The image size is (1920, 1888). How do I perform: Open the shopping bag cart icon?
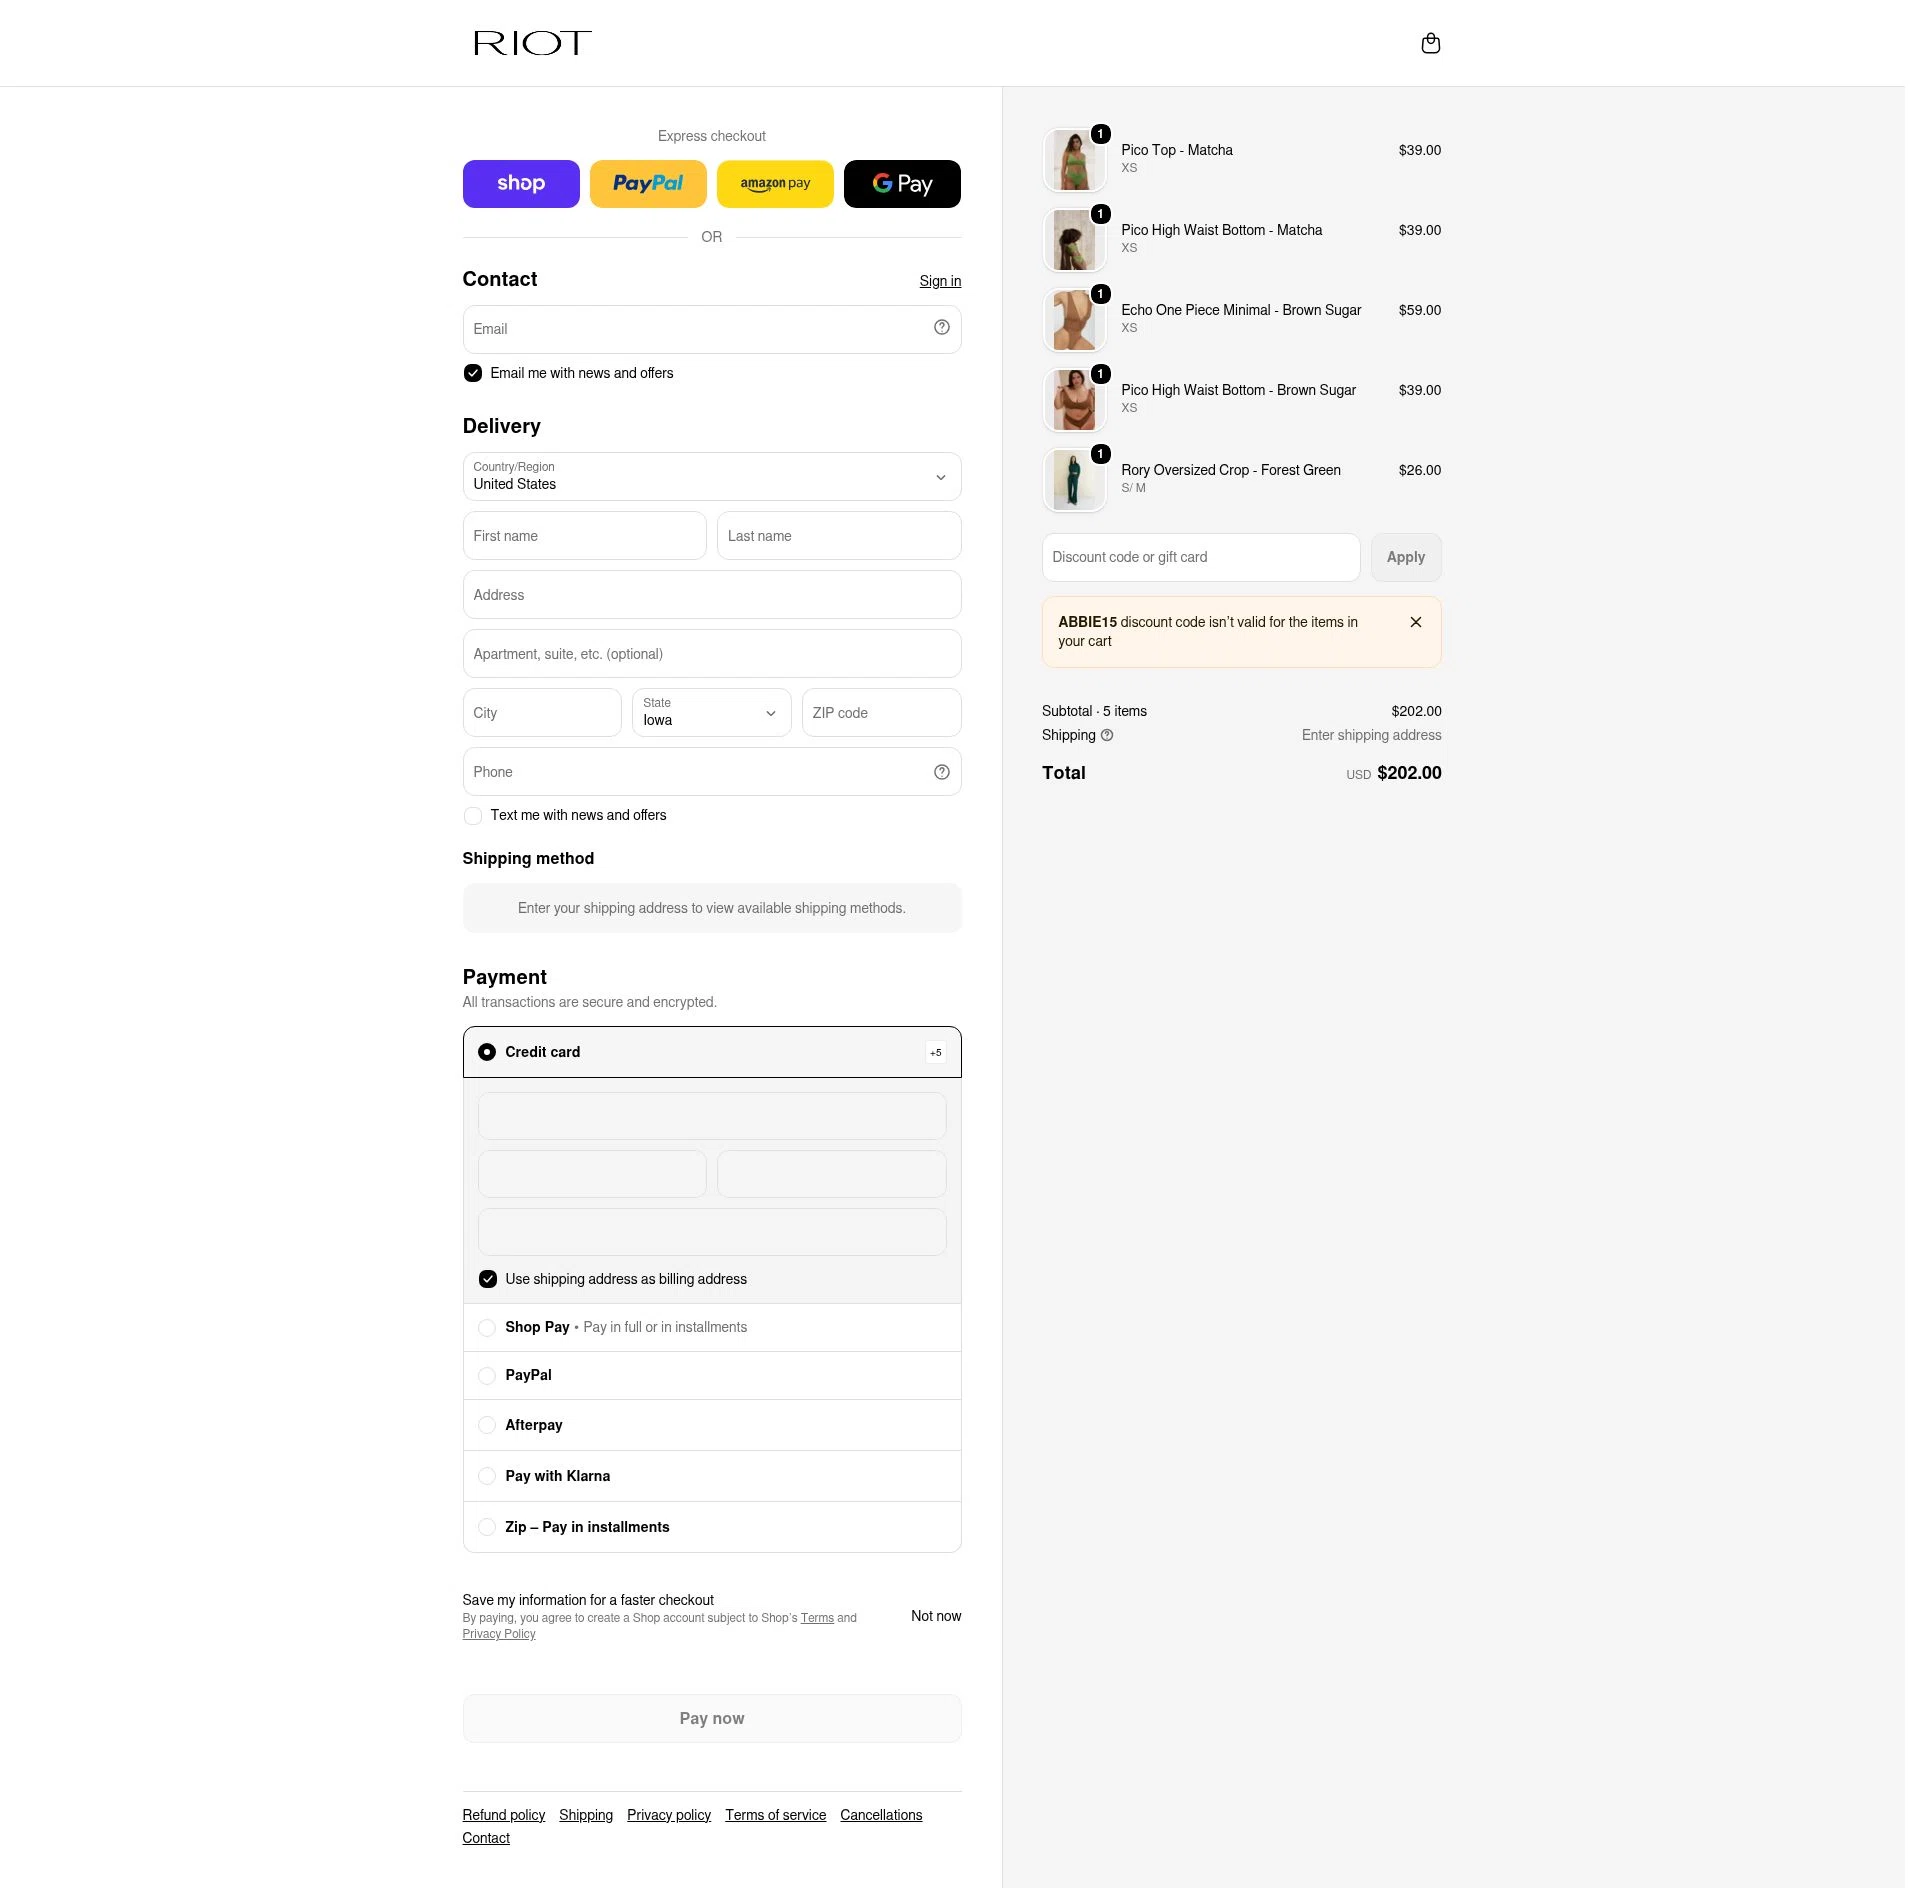1430,43
